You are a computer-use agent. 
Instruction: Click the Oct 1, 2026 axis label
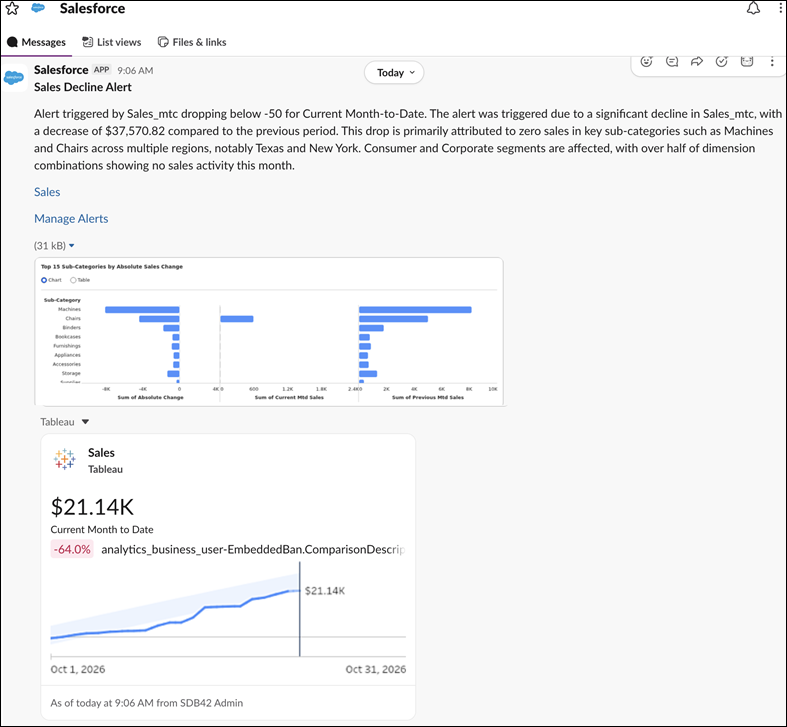78,669
